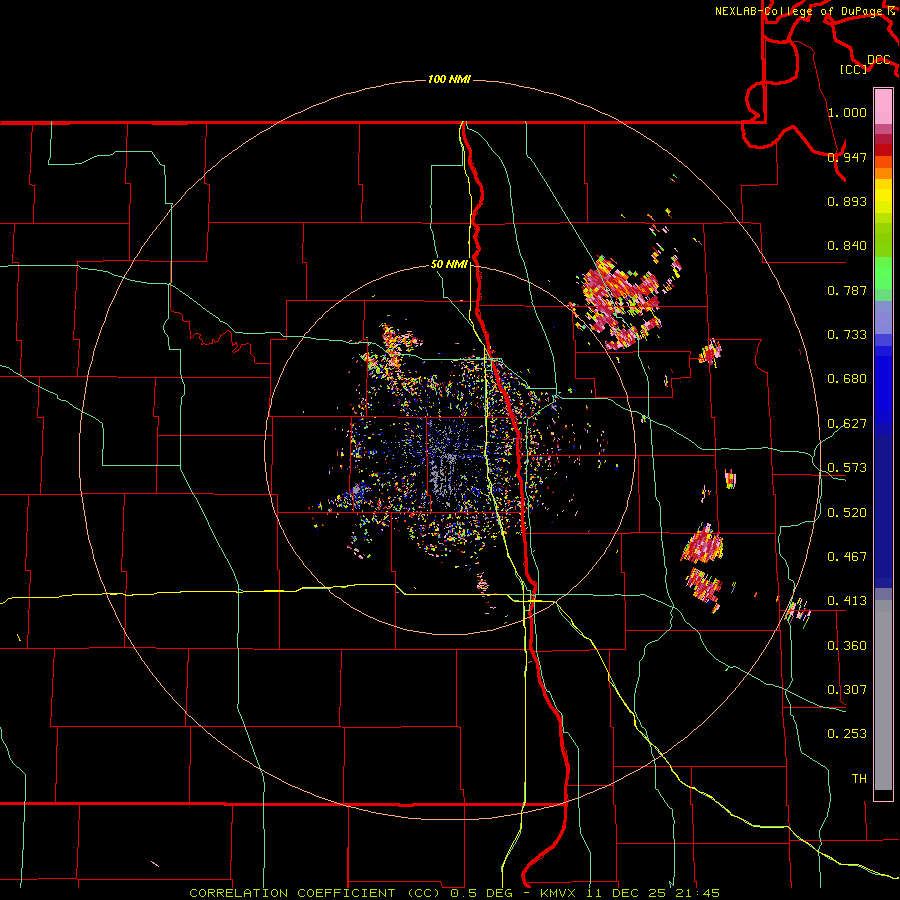900x900 pixels.
Task: Select the 0.307 scale value
Action: 847,690
